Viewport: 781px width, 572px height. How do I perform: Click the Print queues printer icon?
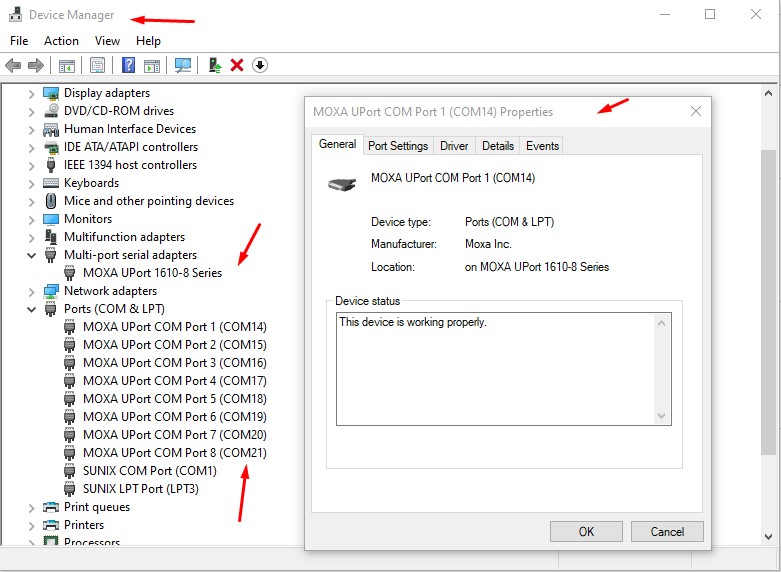click(51, 507)
